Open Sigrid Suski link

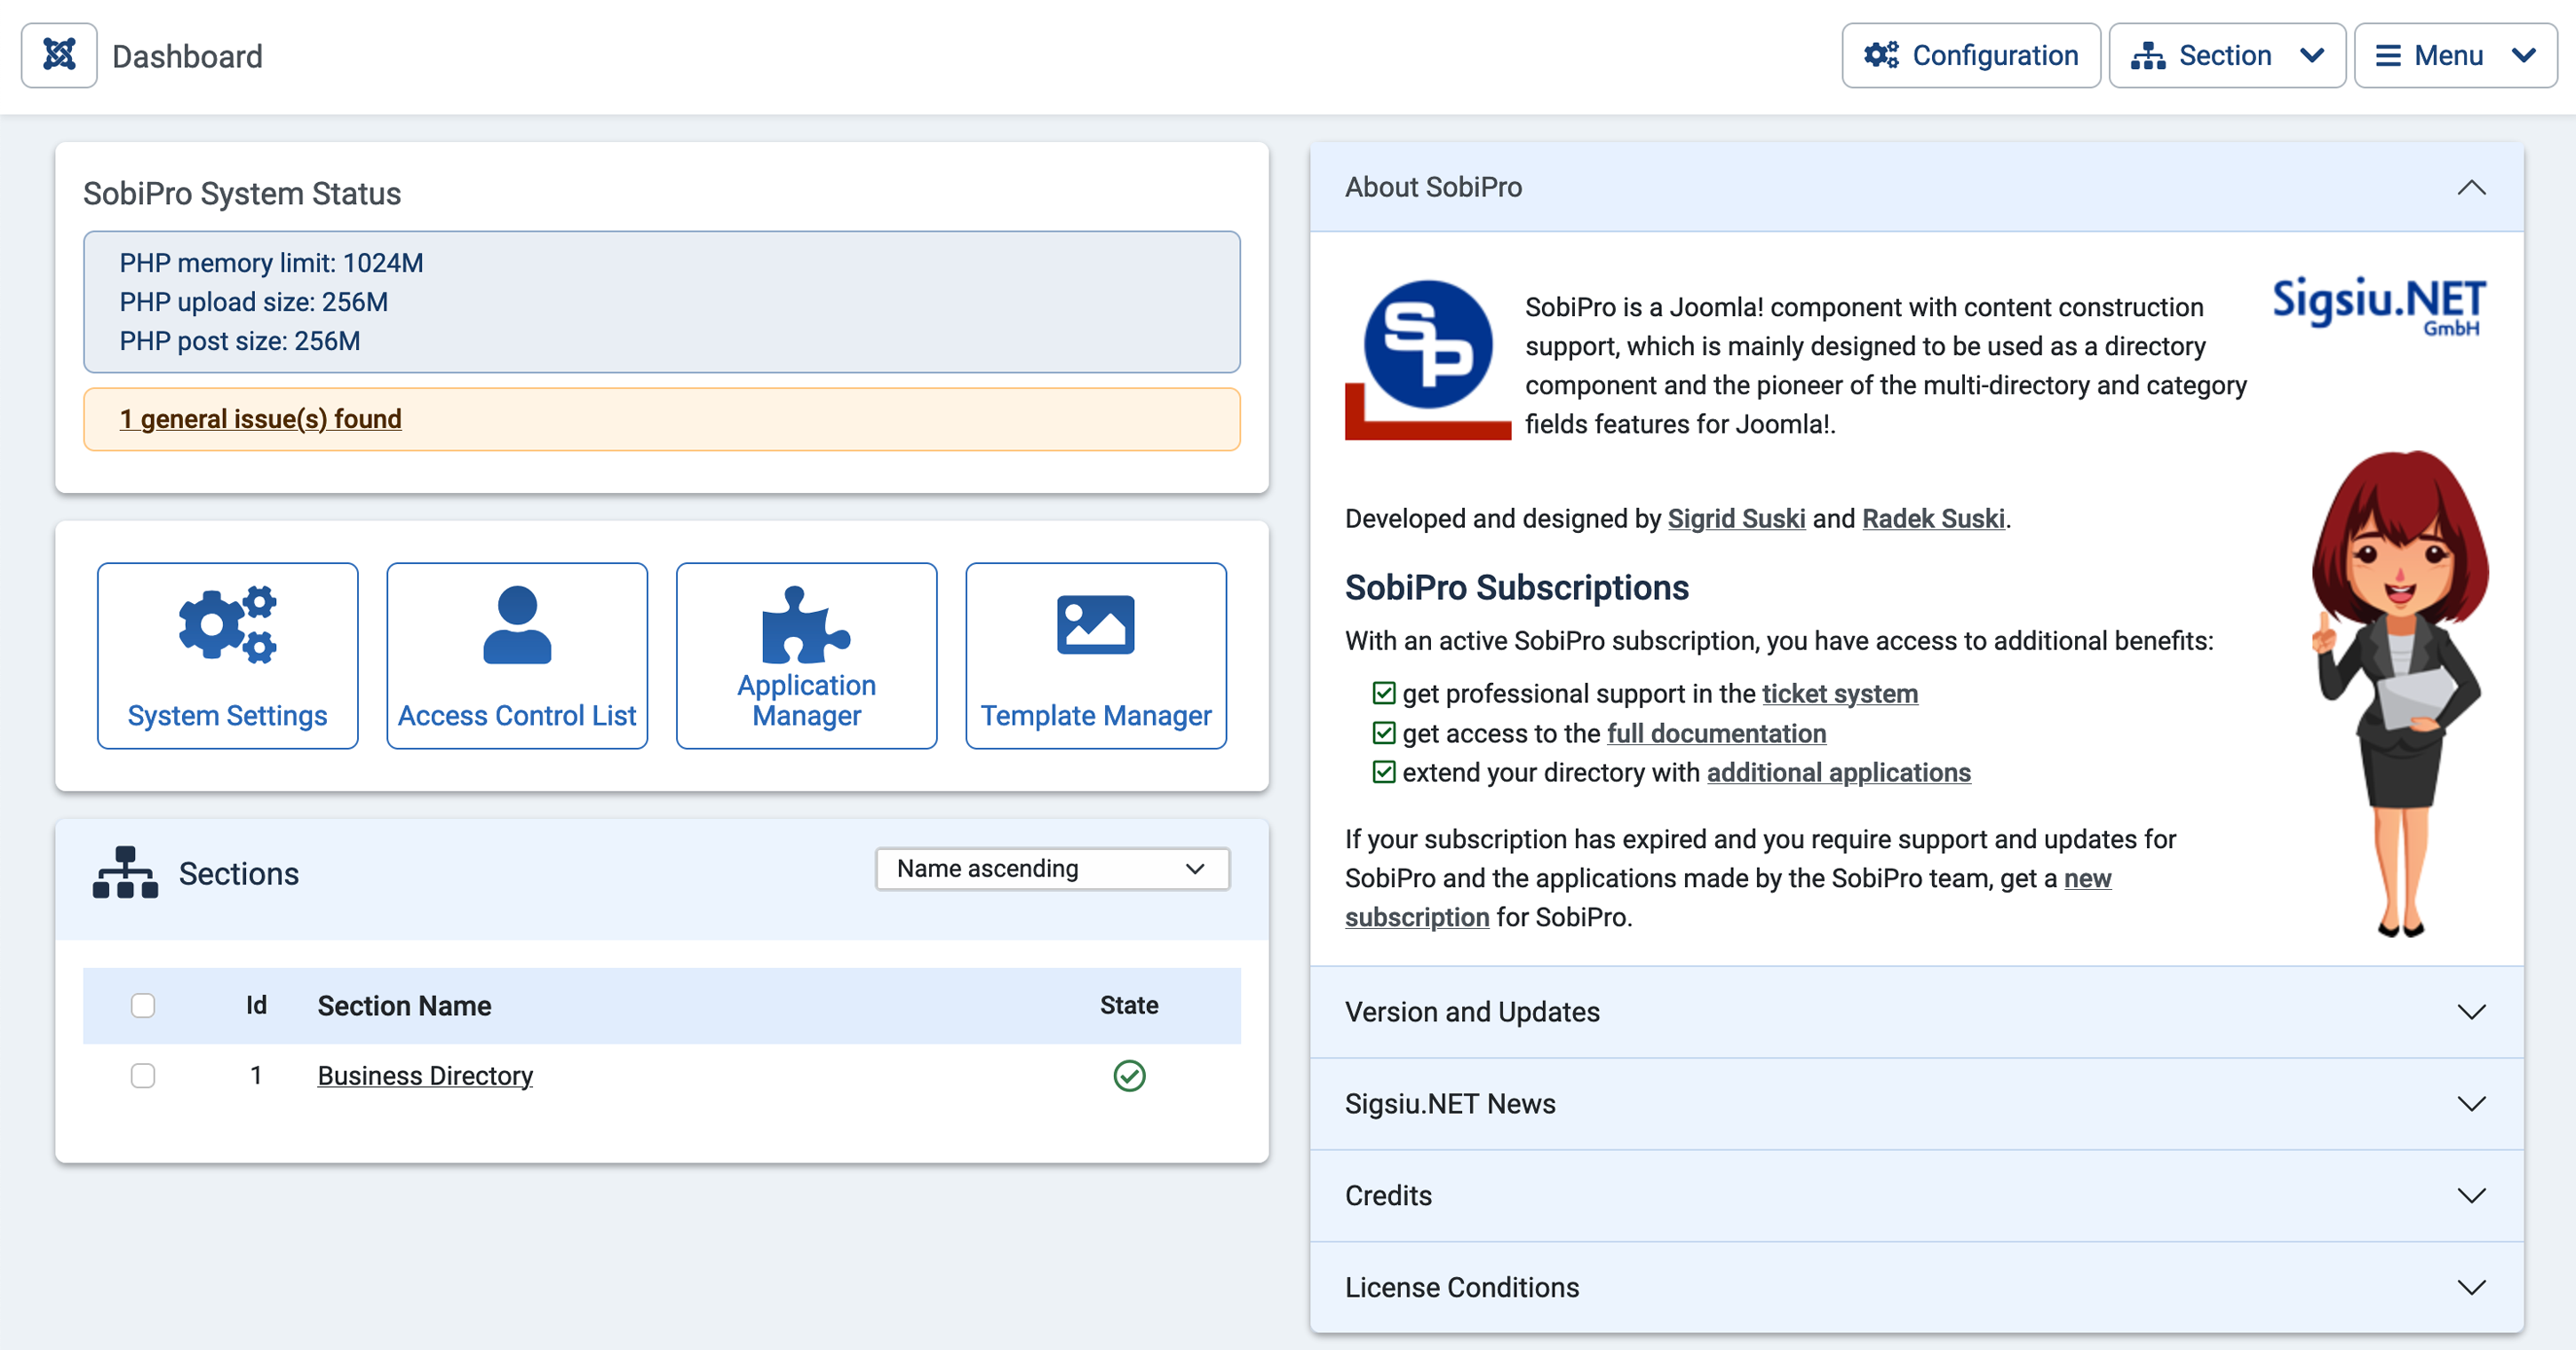coord(1736,518)
